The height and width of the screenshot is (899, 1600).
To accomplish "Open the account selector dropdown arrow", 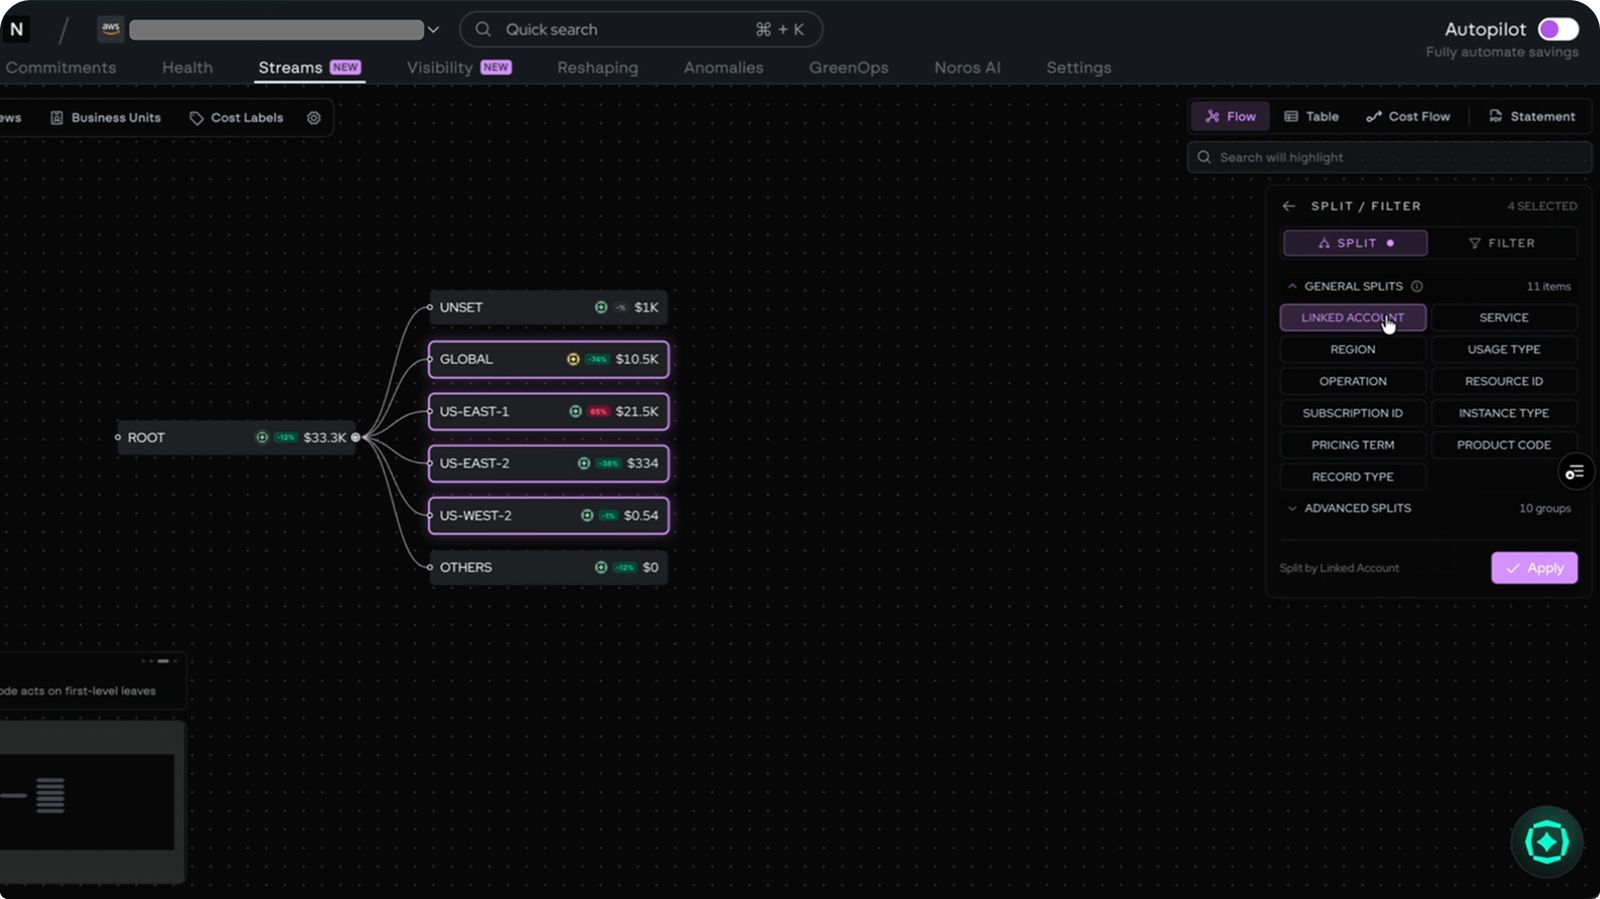I will (x=433, y=30).
